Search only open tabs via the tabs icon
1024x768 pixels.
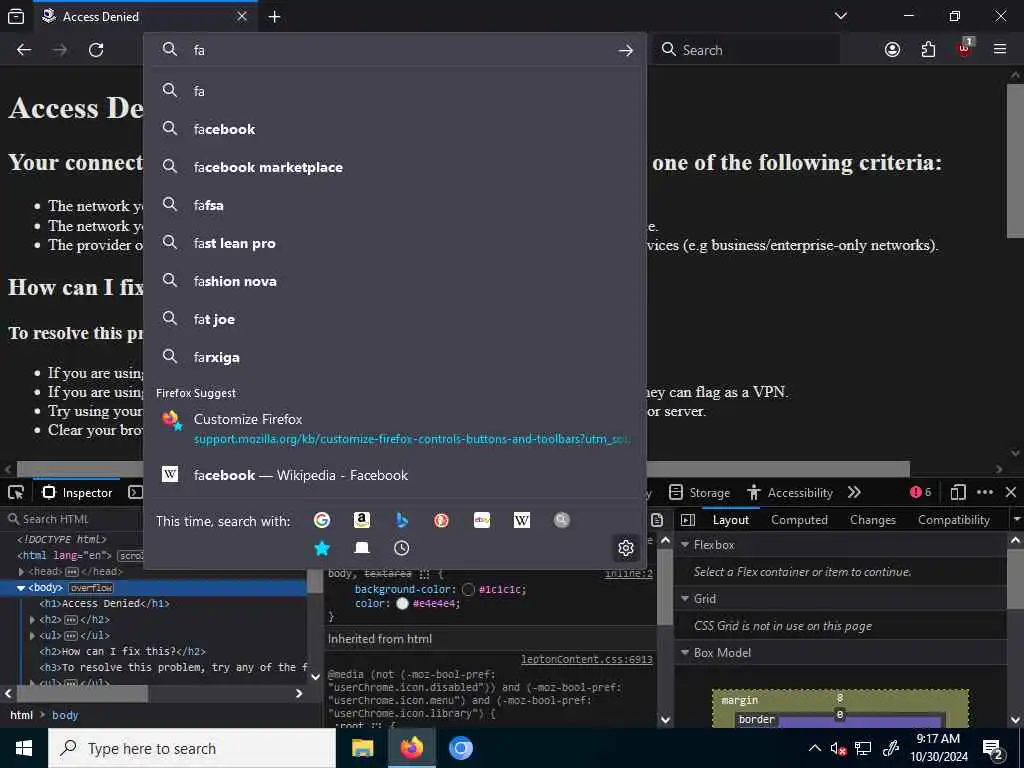[x=362, y=548]
